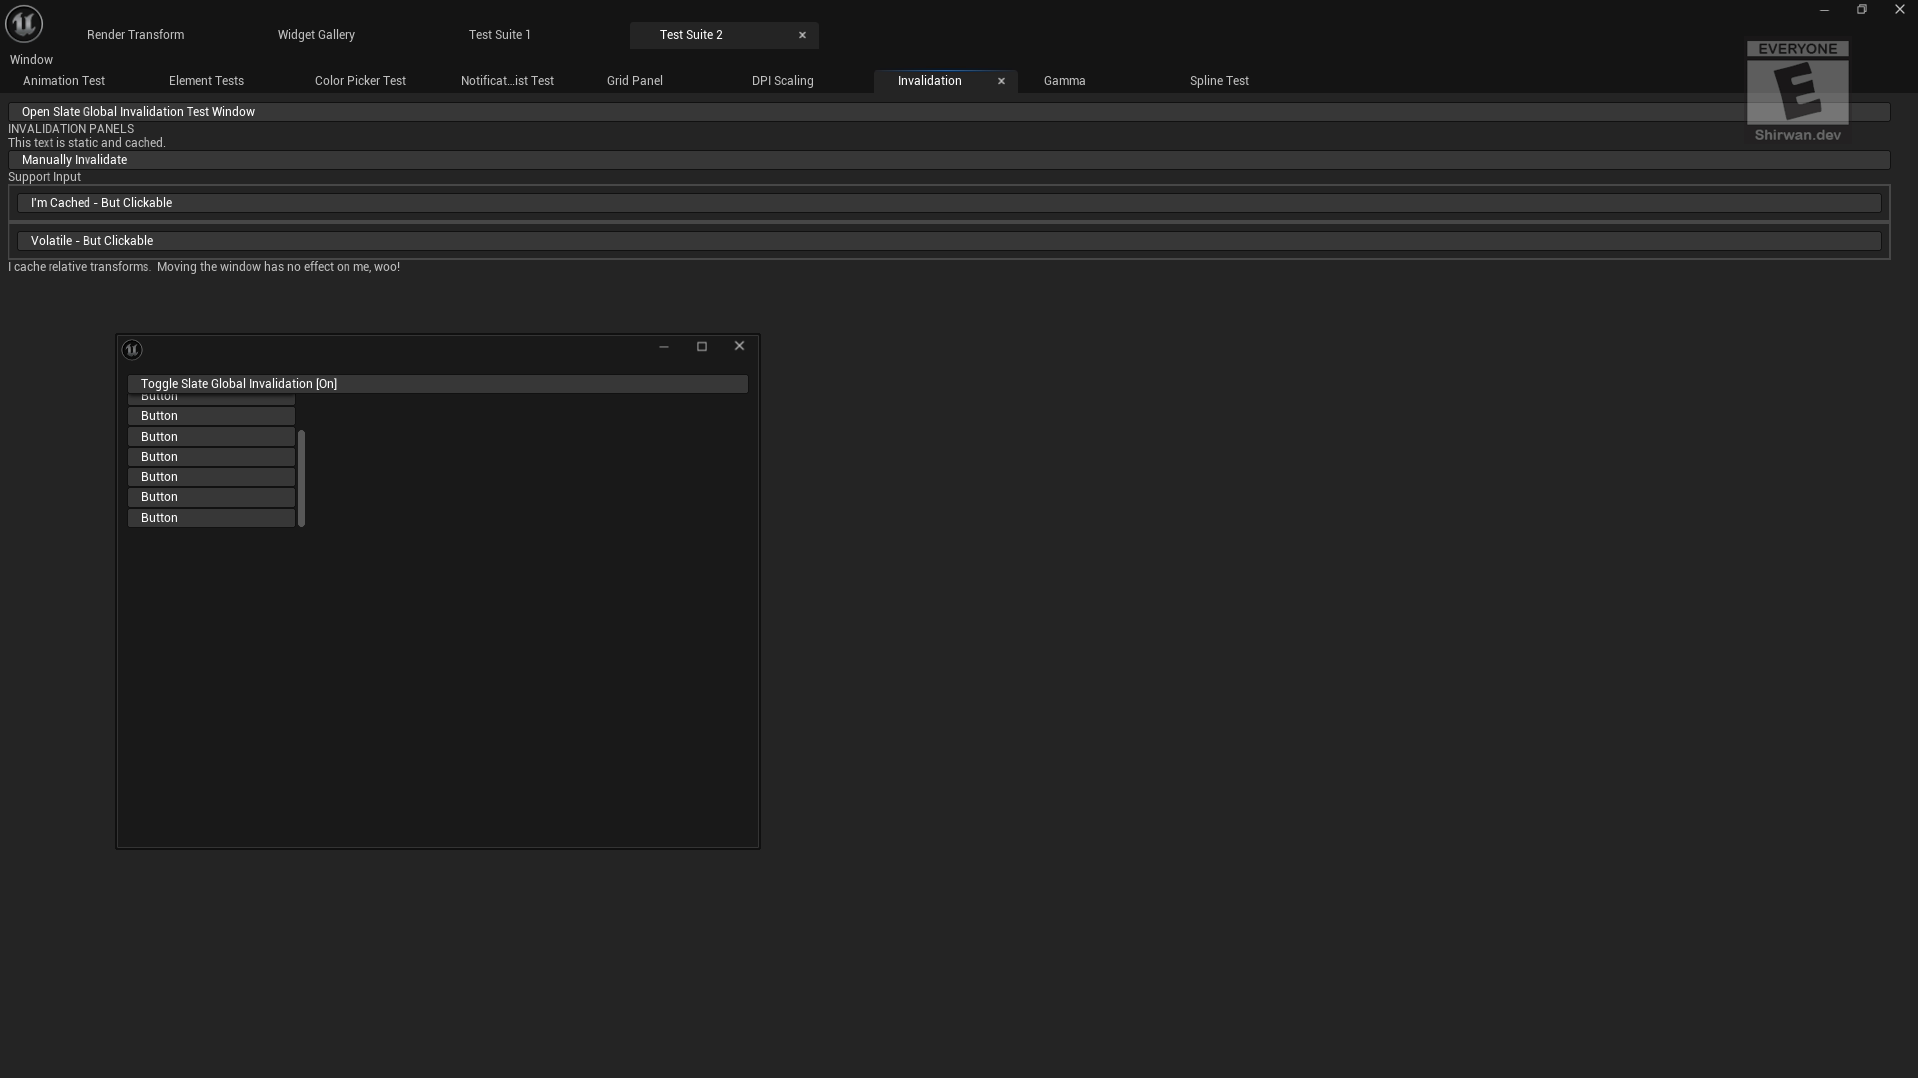Switch to the Test Suite 1 tab
The height and width of the screenshot is (1078, 1918).
[500, 35]
